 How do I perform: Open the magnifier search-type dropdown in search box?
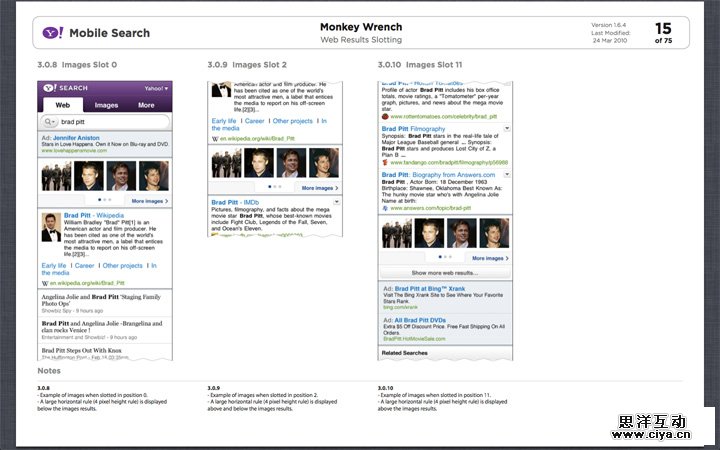point(49,122)
